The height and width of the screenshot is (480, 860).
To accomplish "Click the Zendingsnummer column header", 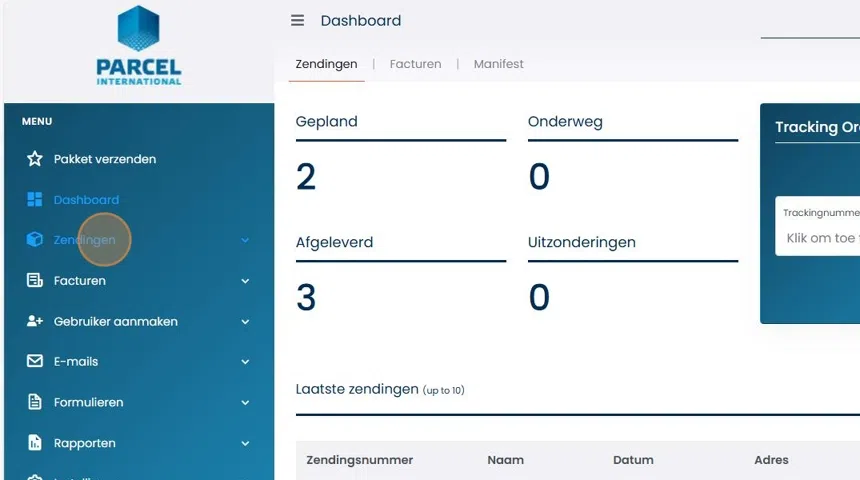I will (360, 460).
